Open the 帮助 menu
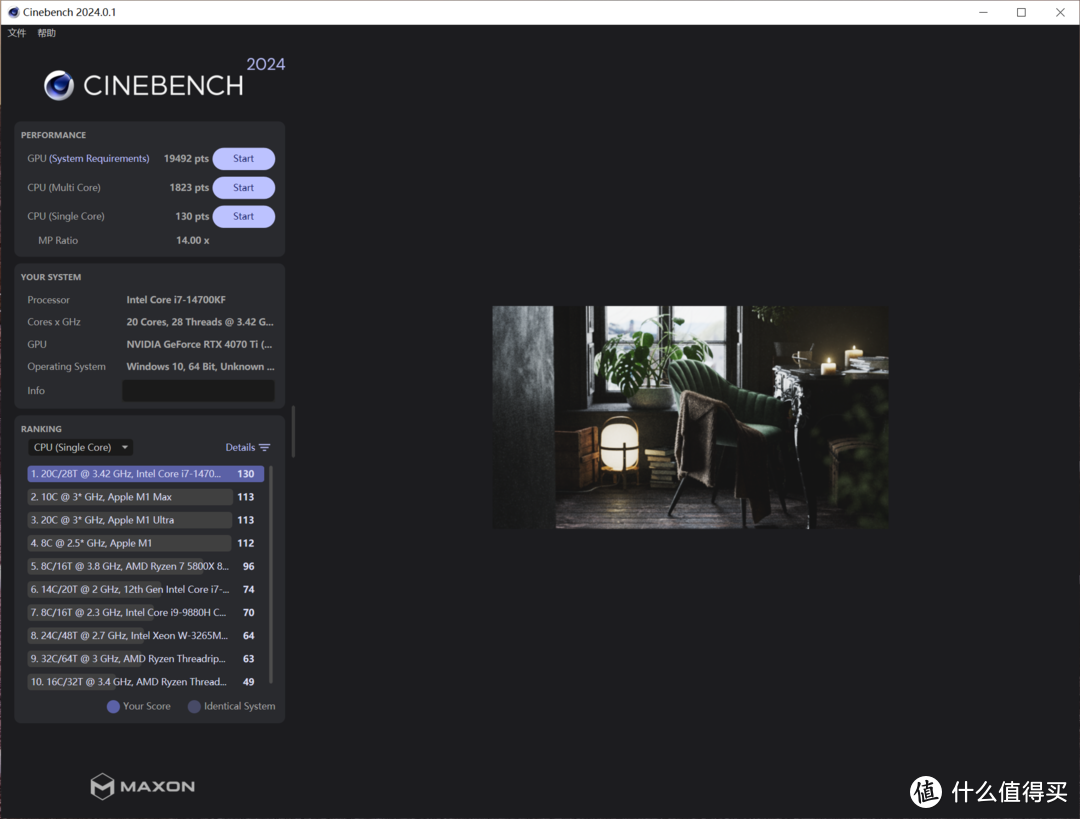 click(x=46, y=33)
